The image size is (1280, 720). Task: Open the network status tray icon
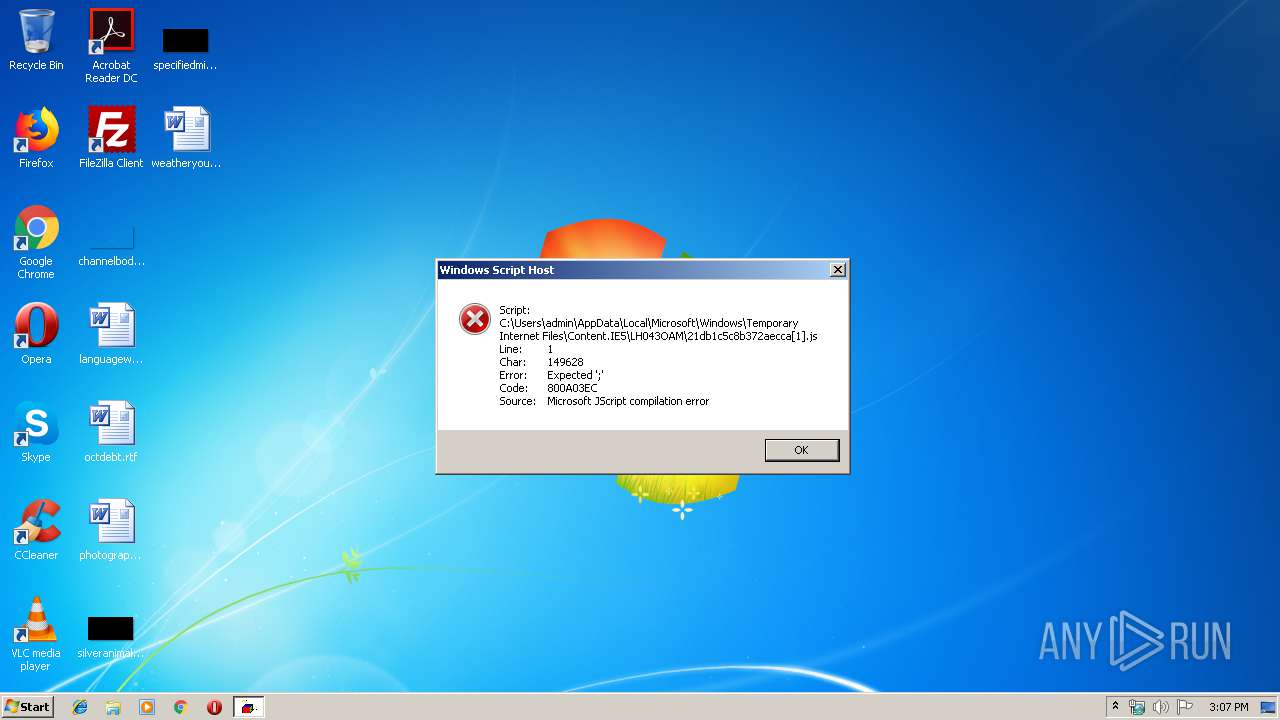point(1137,707)
